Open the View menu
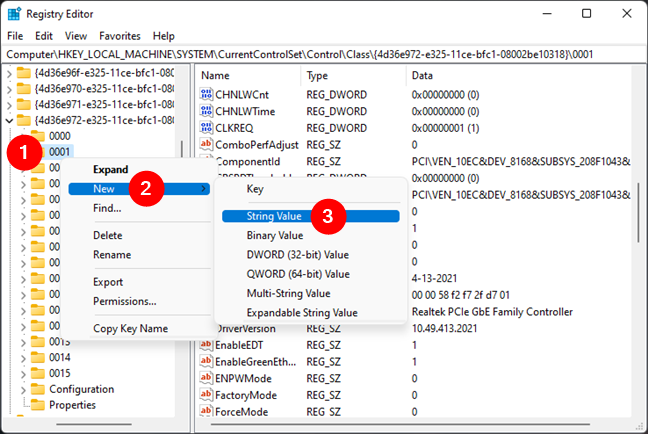 pyautogui.click(x=76, y=36)
